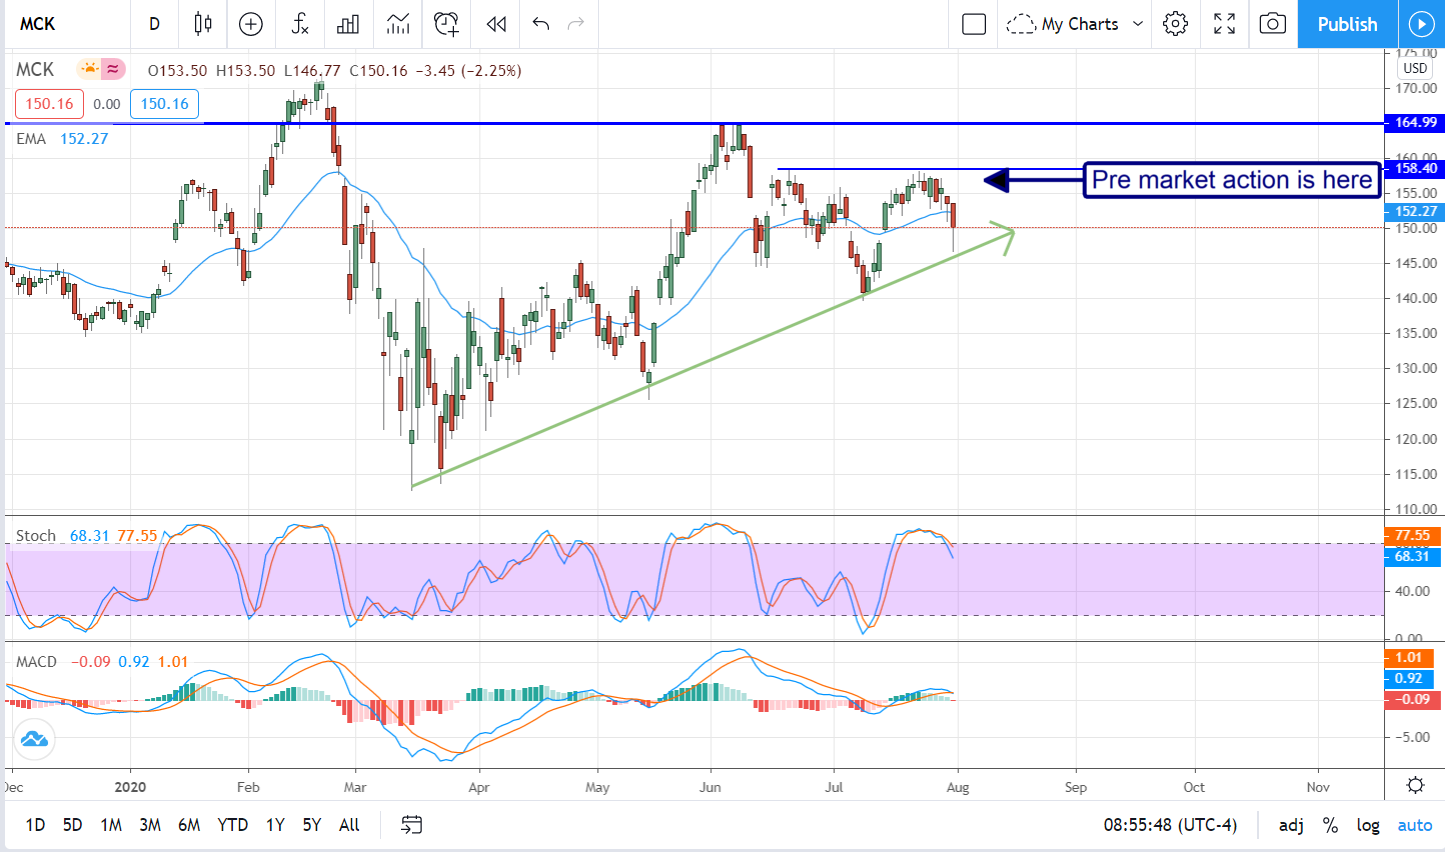Click the 0.00 spread value in the legend
Viewport: 1445px width, 852px height.
pos(107,104)
